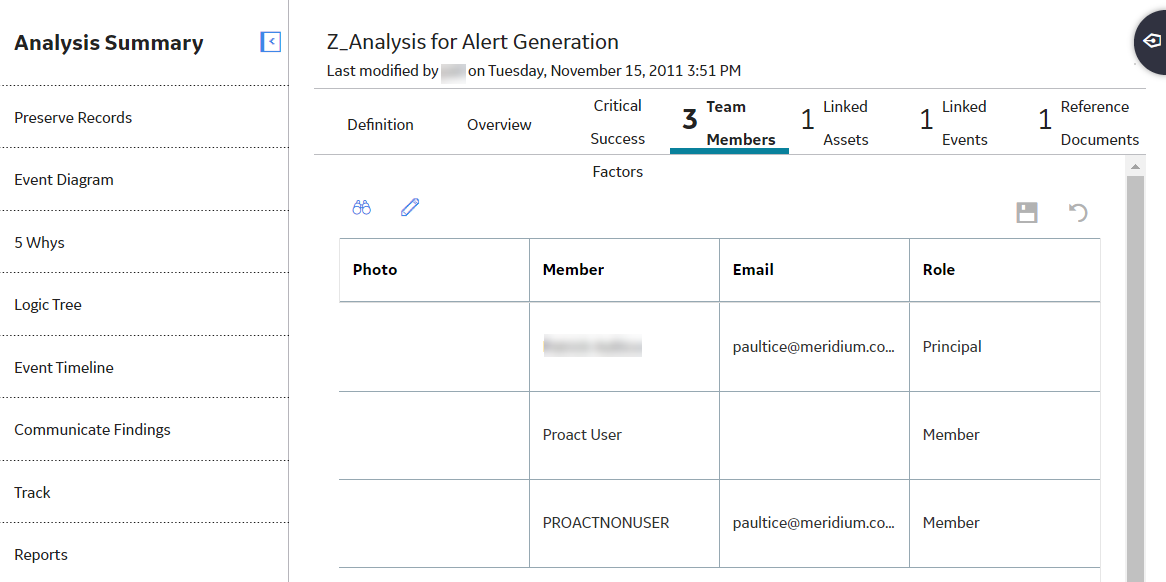Switch to the Definition tab
The width and height of the screenshot is (1166, 582).
click(x=381, y=125)
